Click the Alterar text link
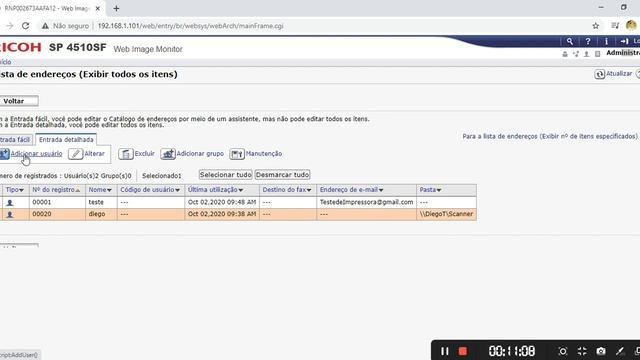 pos(94,154)
